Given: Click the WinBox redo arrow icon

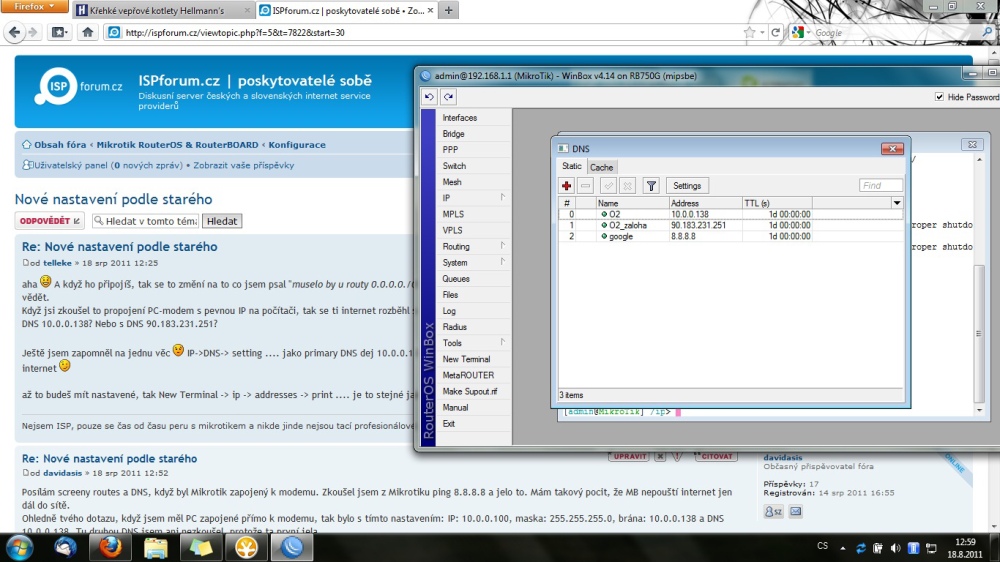Looking at the screenshot, I should coord(448,97).
